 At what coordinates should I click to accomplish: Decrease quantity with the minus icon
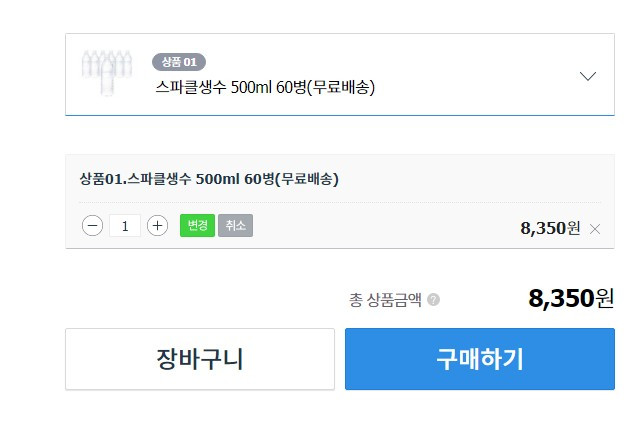point(93,226)
